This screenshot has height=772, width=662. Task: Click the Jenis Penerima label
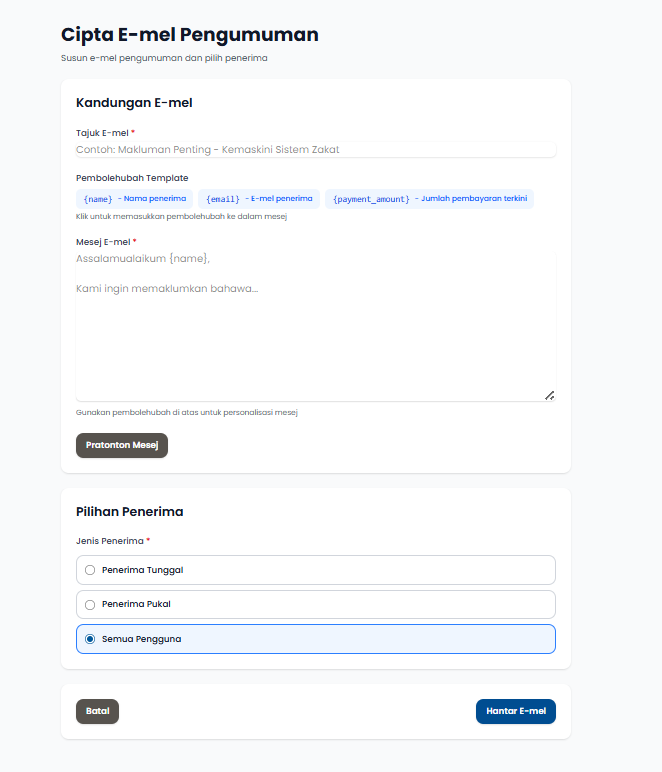point(110,541)
